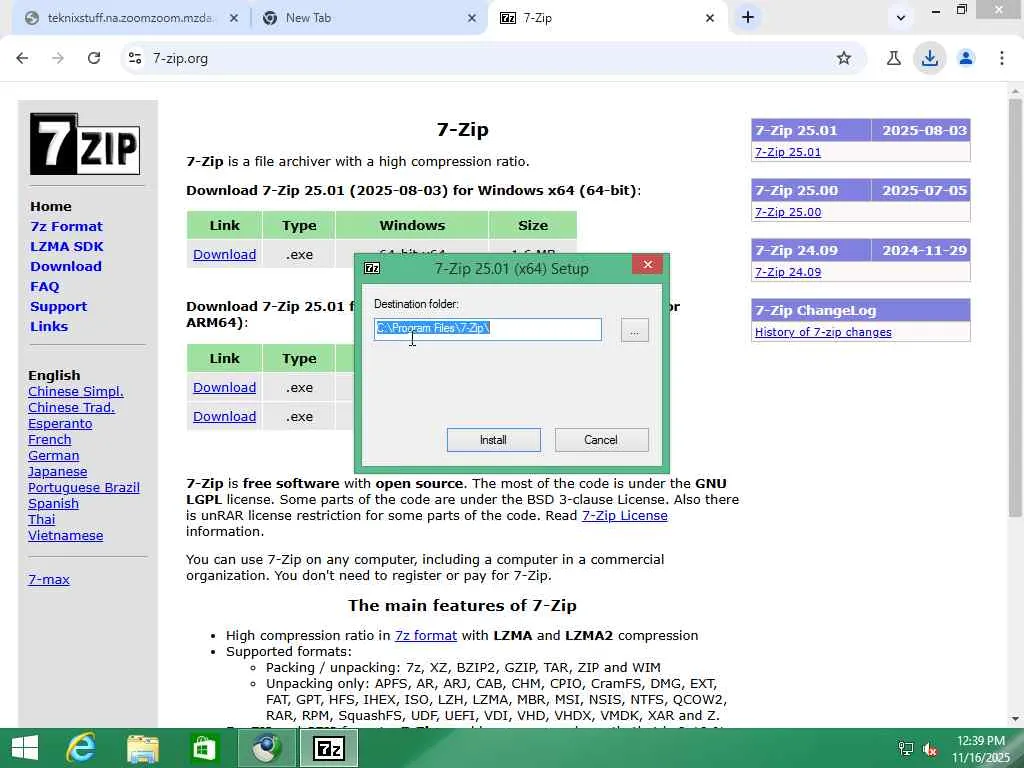This screenshot has height=768, width=1024.
Task: Open the Links sidebar link
Action: (x=49, y=327)
